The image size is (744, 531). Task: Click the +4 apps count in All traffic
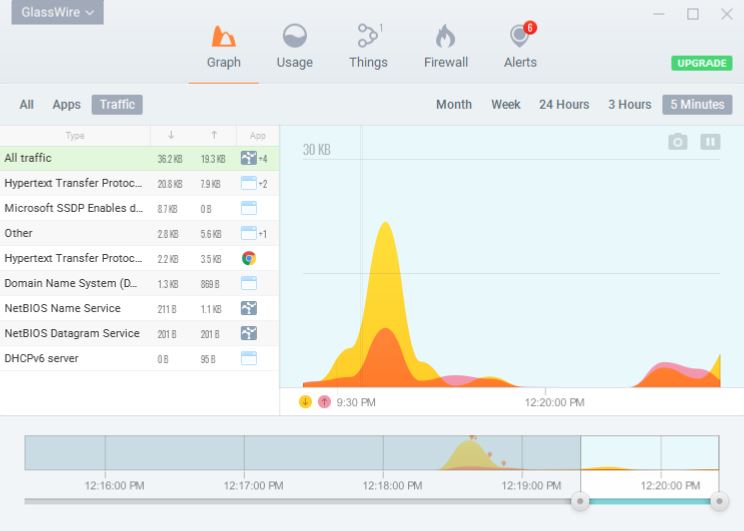point(263,159)
